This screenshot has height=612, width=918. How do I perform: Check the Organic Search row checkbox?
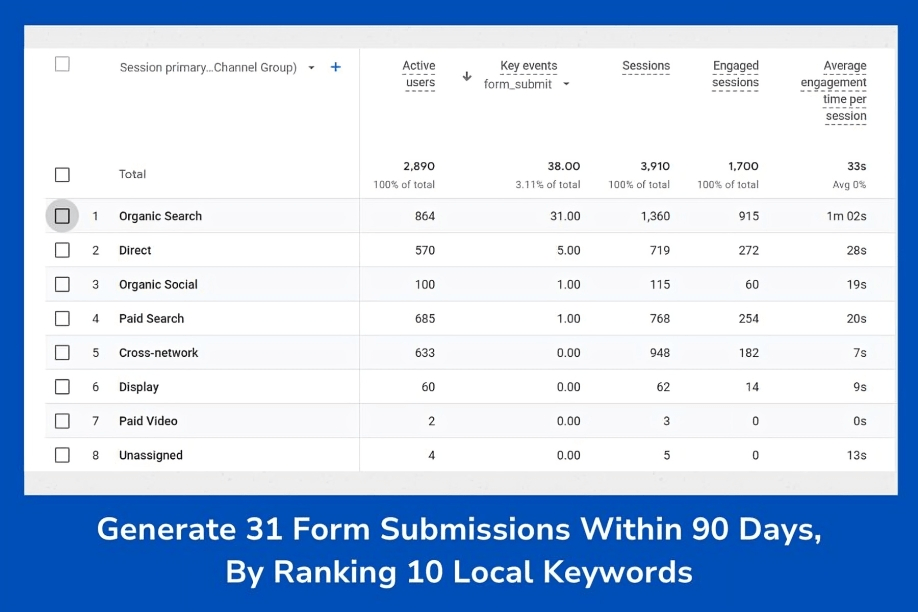(x=62, y=216)
